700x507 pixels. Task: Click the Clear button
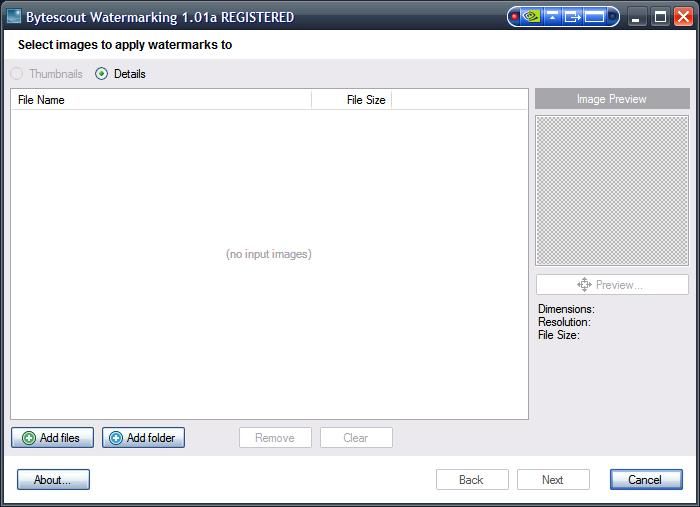[356, 438]
